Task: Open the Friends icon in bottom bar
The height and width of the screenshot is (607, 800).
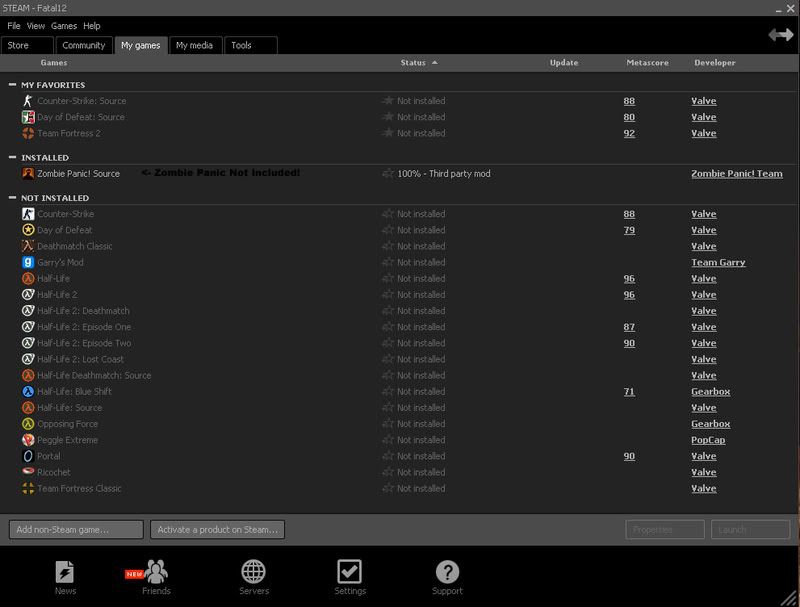Action: click(156, 572)
